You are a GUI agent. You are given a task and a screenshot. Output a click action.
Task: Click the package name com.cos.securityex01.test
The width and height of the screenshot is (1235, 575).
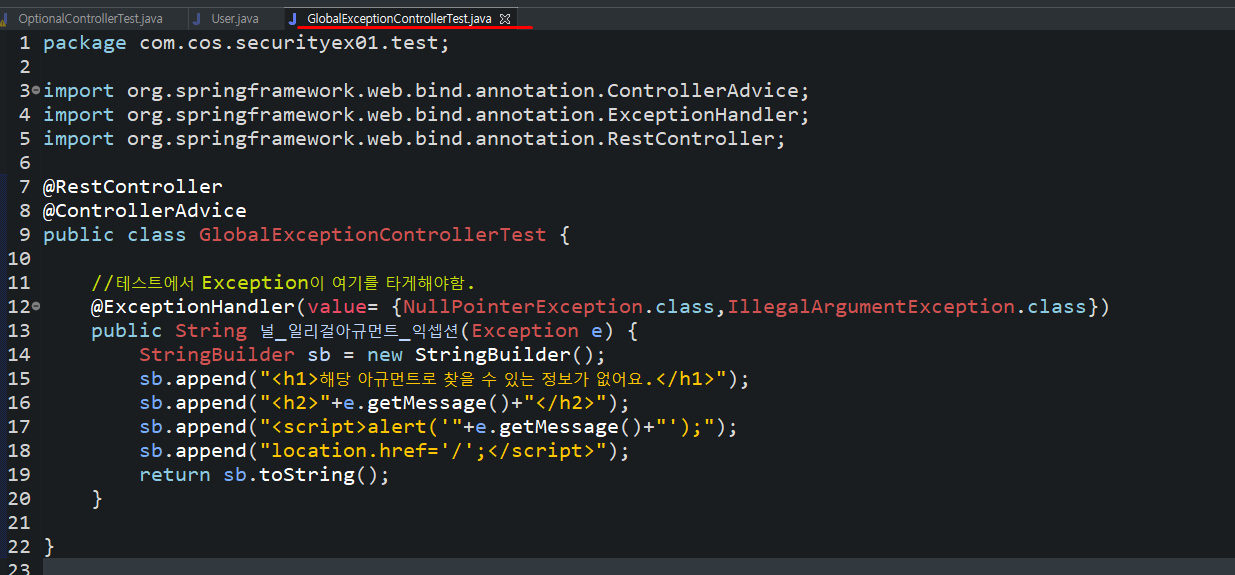(x=288, y=43)
